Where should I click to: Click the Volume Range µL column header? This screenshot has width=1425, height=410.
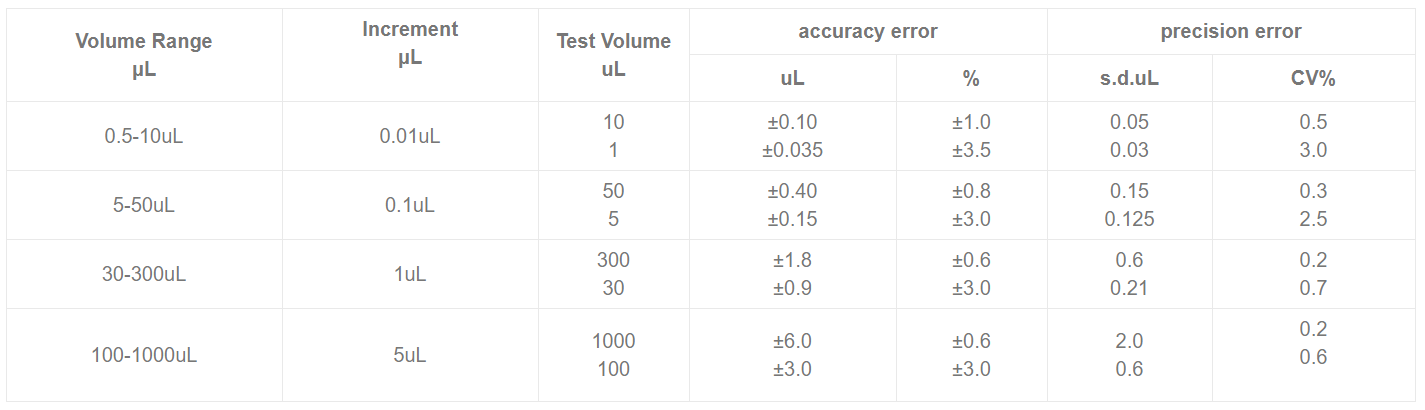point(144,56)
